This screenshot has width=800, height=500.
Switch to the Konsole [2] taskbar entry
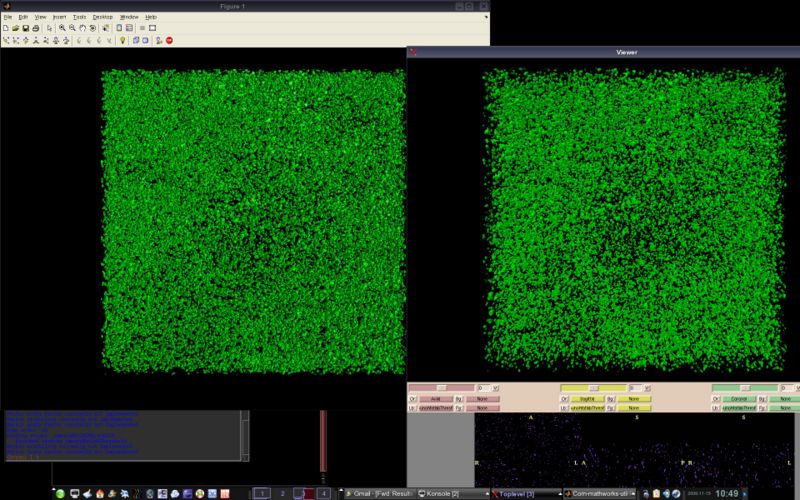click(x=453, y=493)
